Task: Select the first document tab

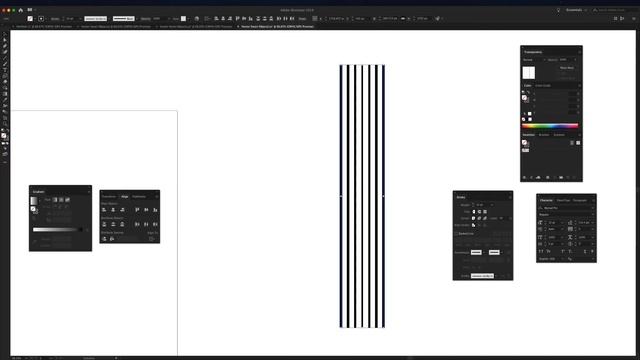Action: tap(44, 27)
